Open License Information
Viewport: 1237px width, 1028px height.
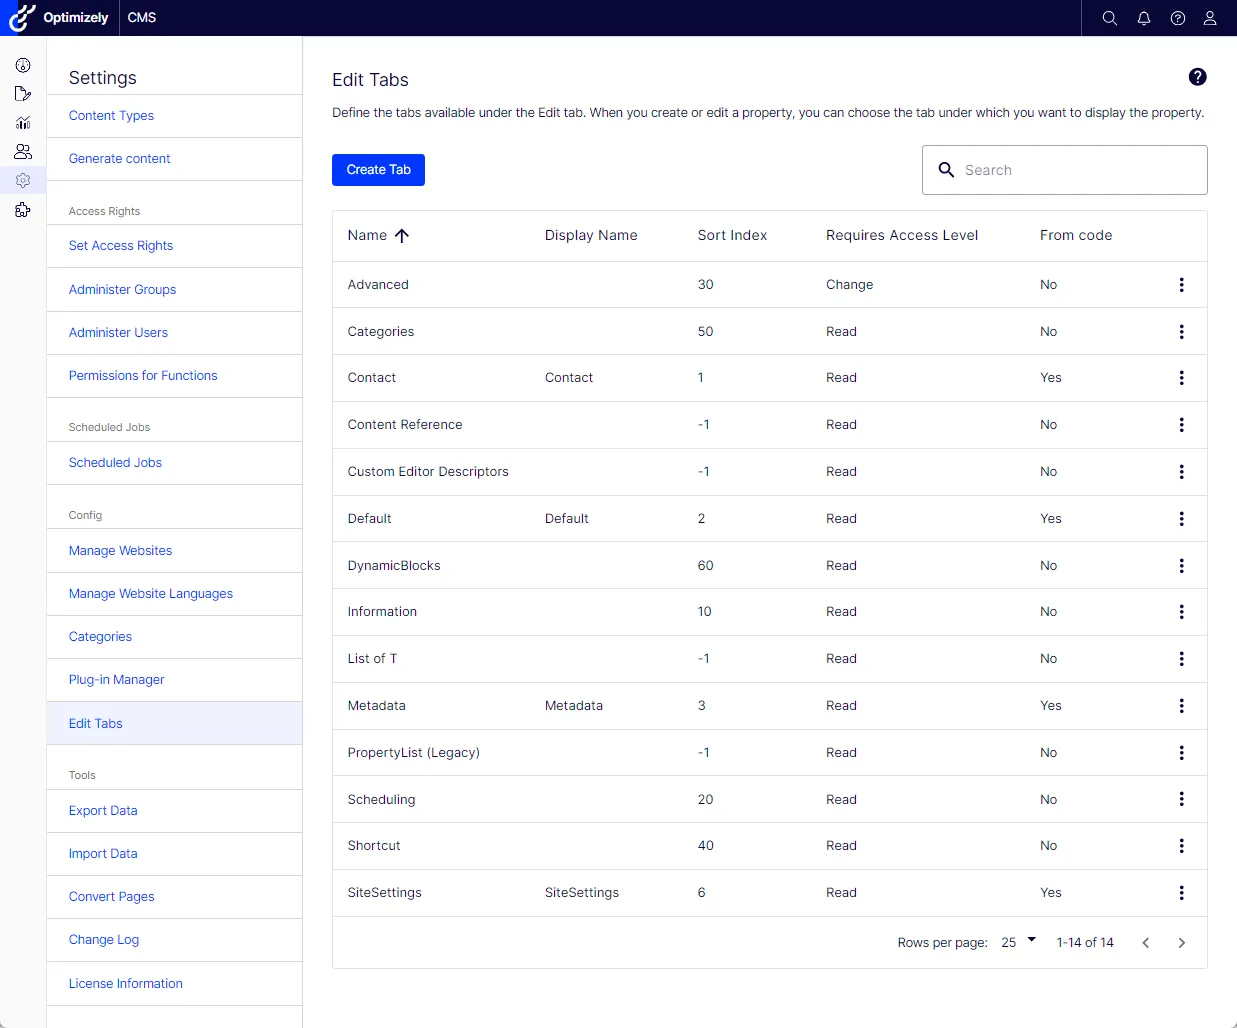tap(125, 984)
